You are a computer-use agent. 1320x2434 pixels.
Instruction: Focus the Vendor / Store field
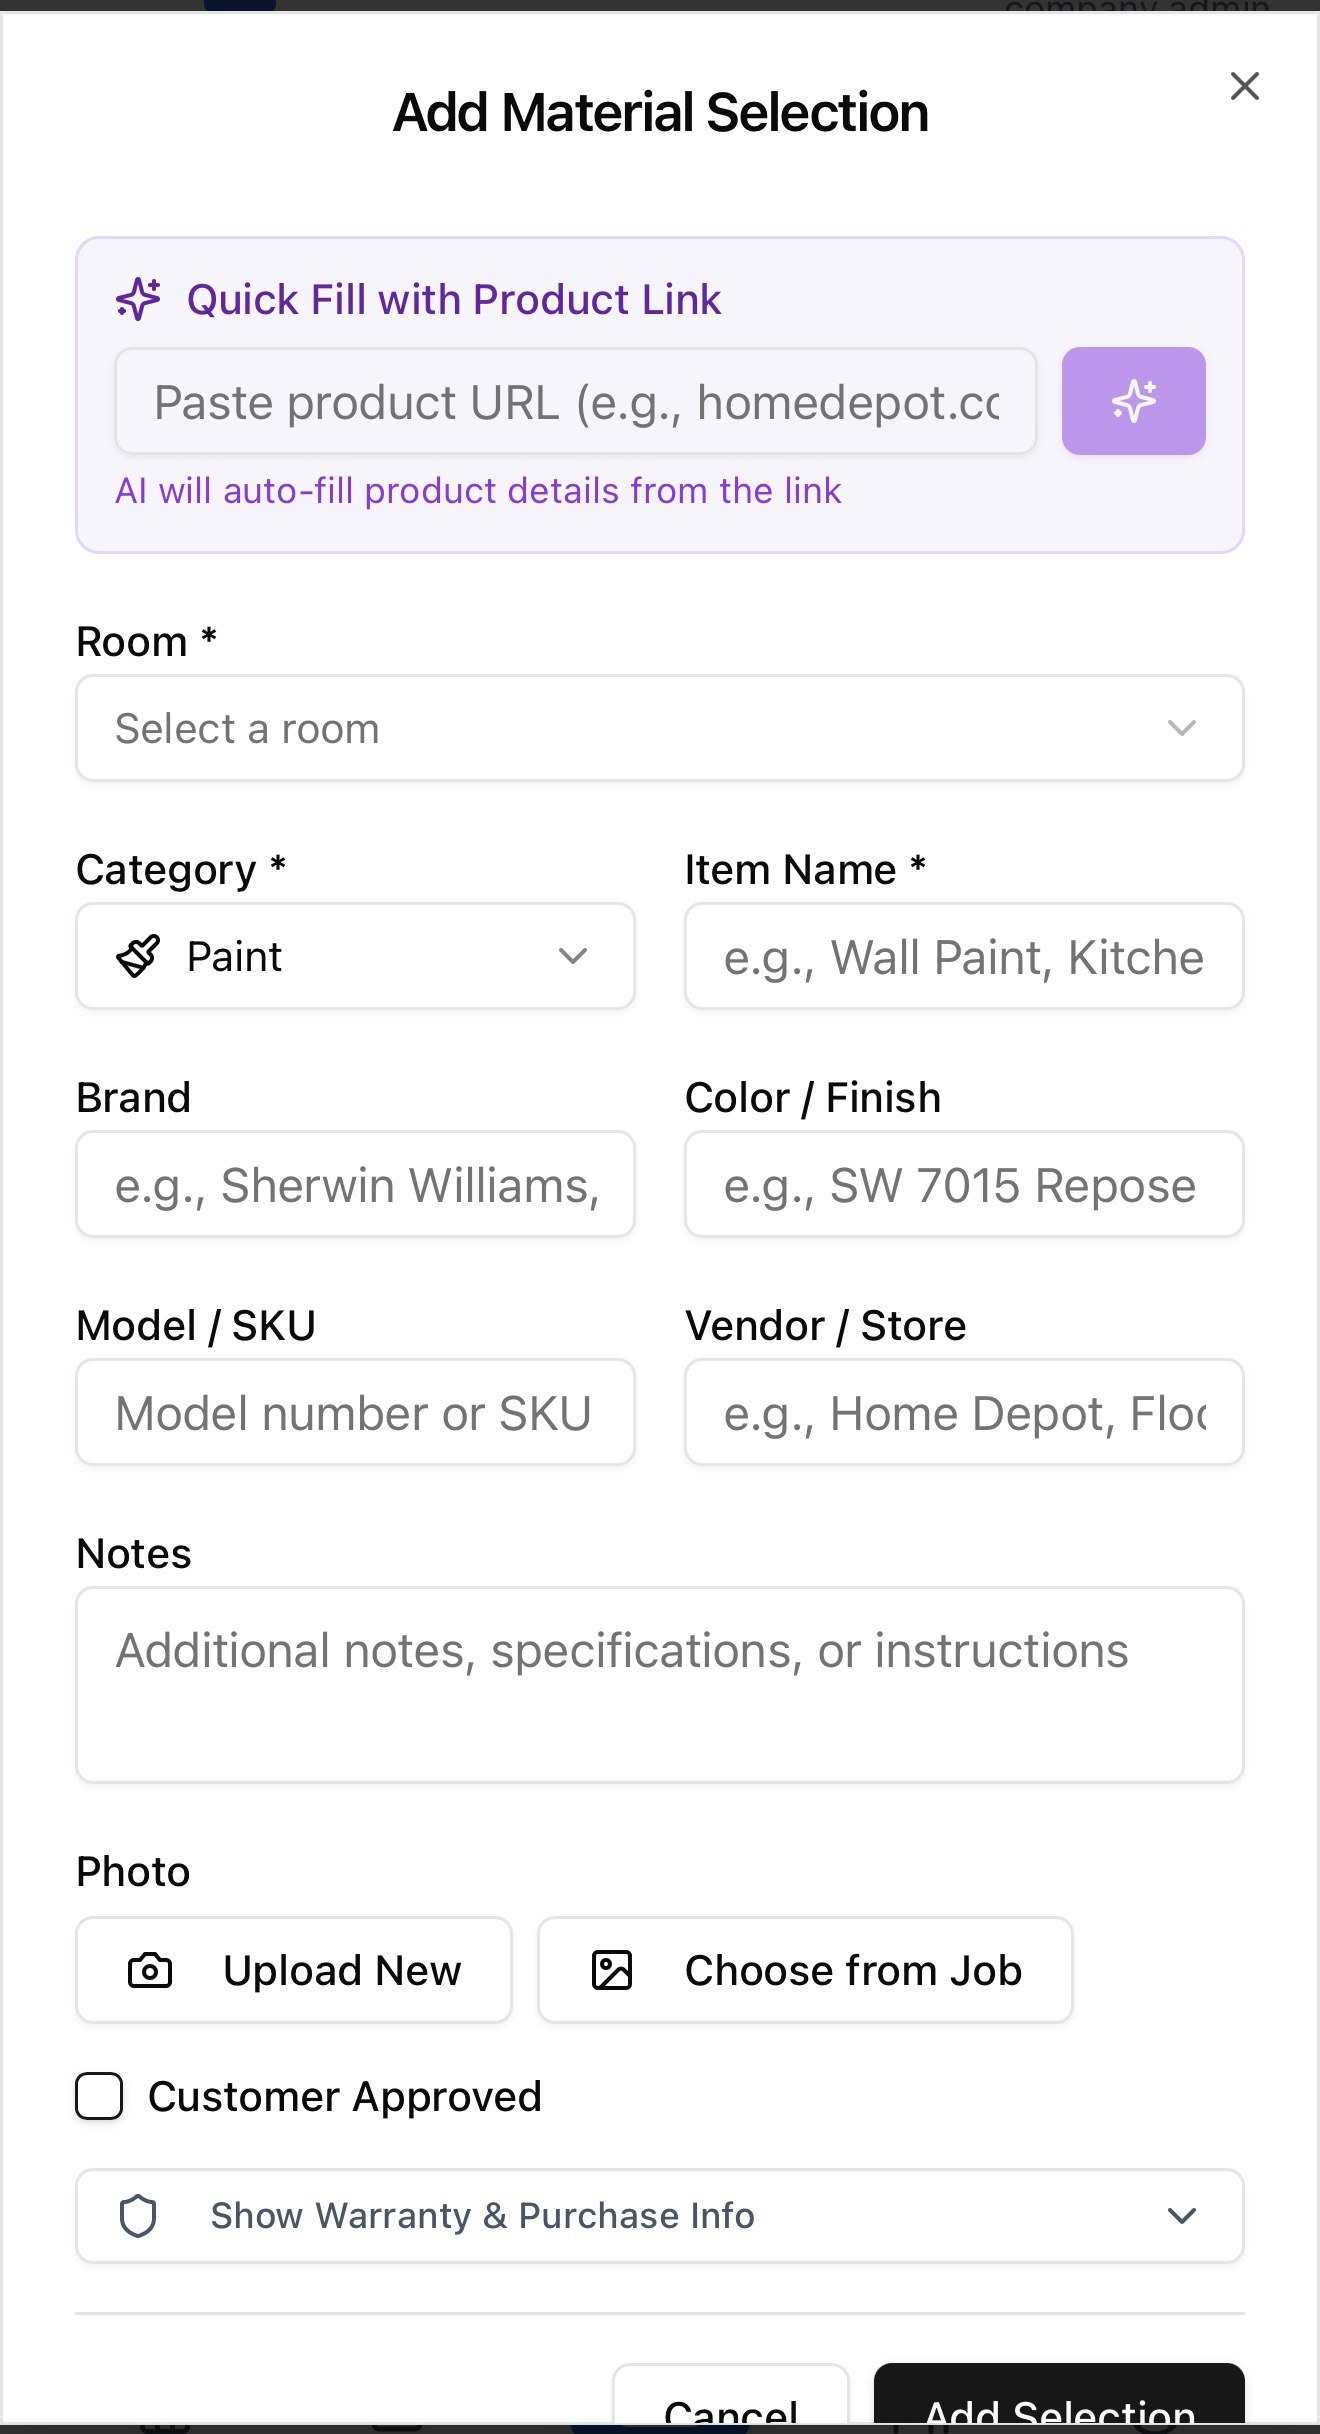[963, 1413]
